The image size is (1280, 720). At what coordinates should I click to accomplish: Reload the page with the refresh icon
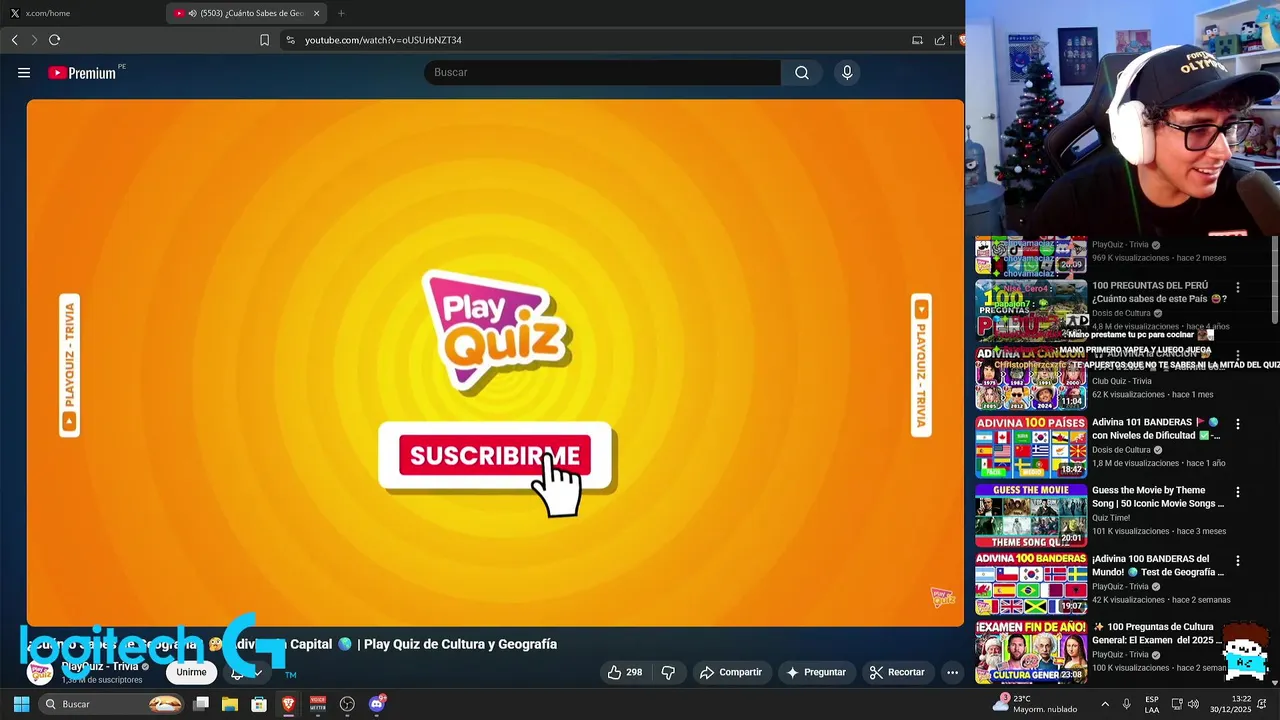(x=55, y=40)
